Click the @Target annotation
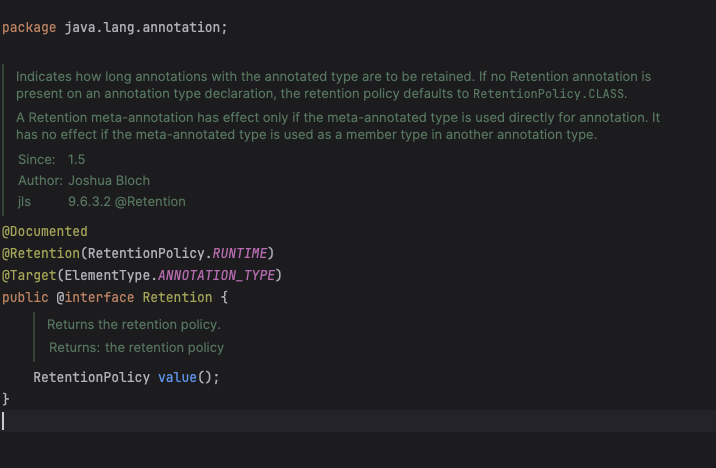 pyautogui.click(x=29, y=275)
